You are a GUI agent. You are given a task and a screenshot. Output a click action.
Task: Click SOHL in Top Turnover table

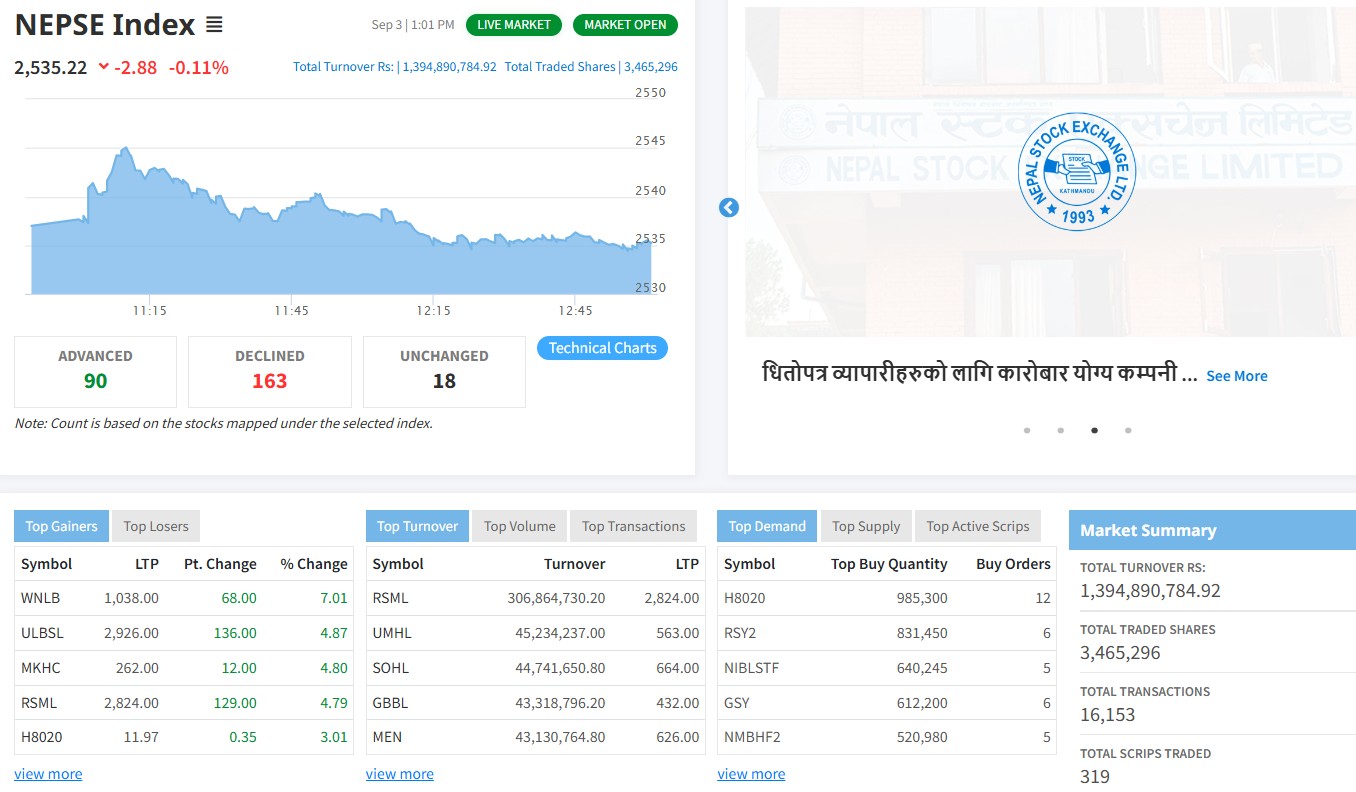[391, 668]
